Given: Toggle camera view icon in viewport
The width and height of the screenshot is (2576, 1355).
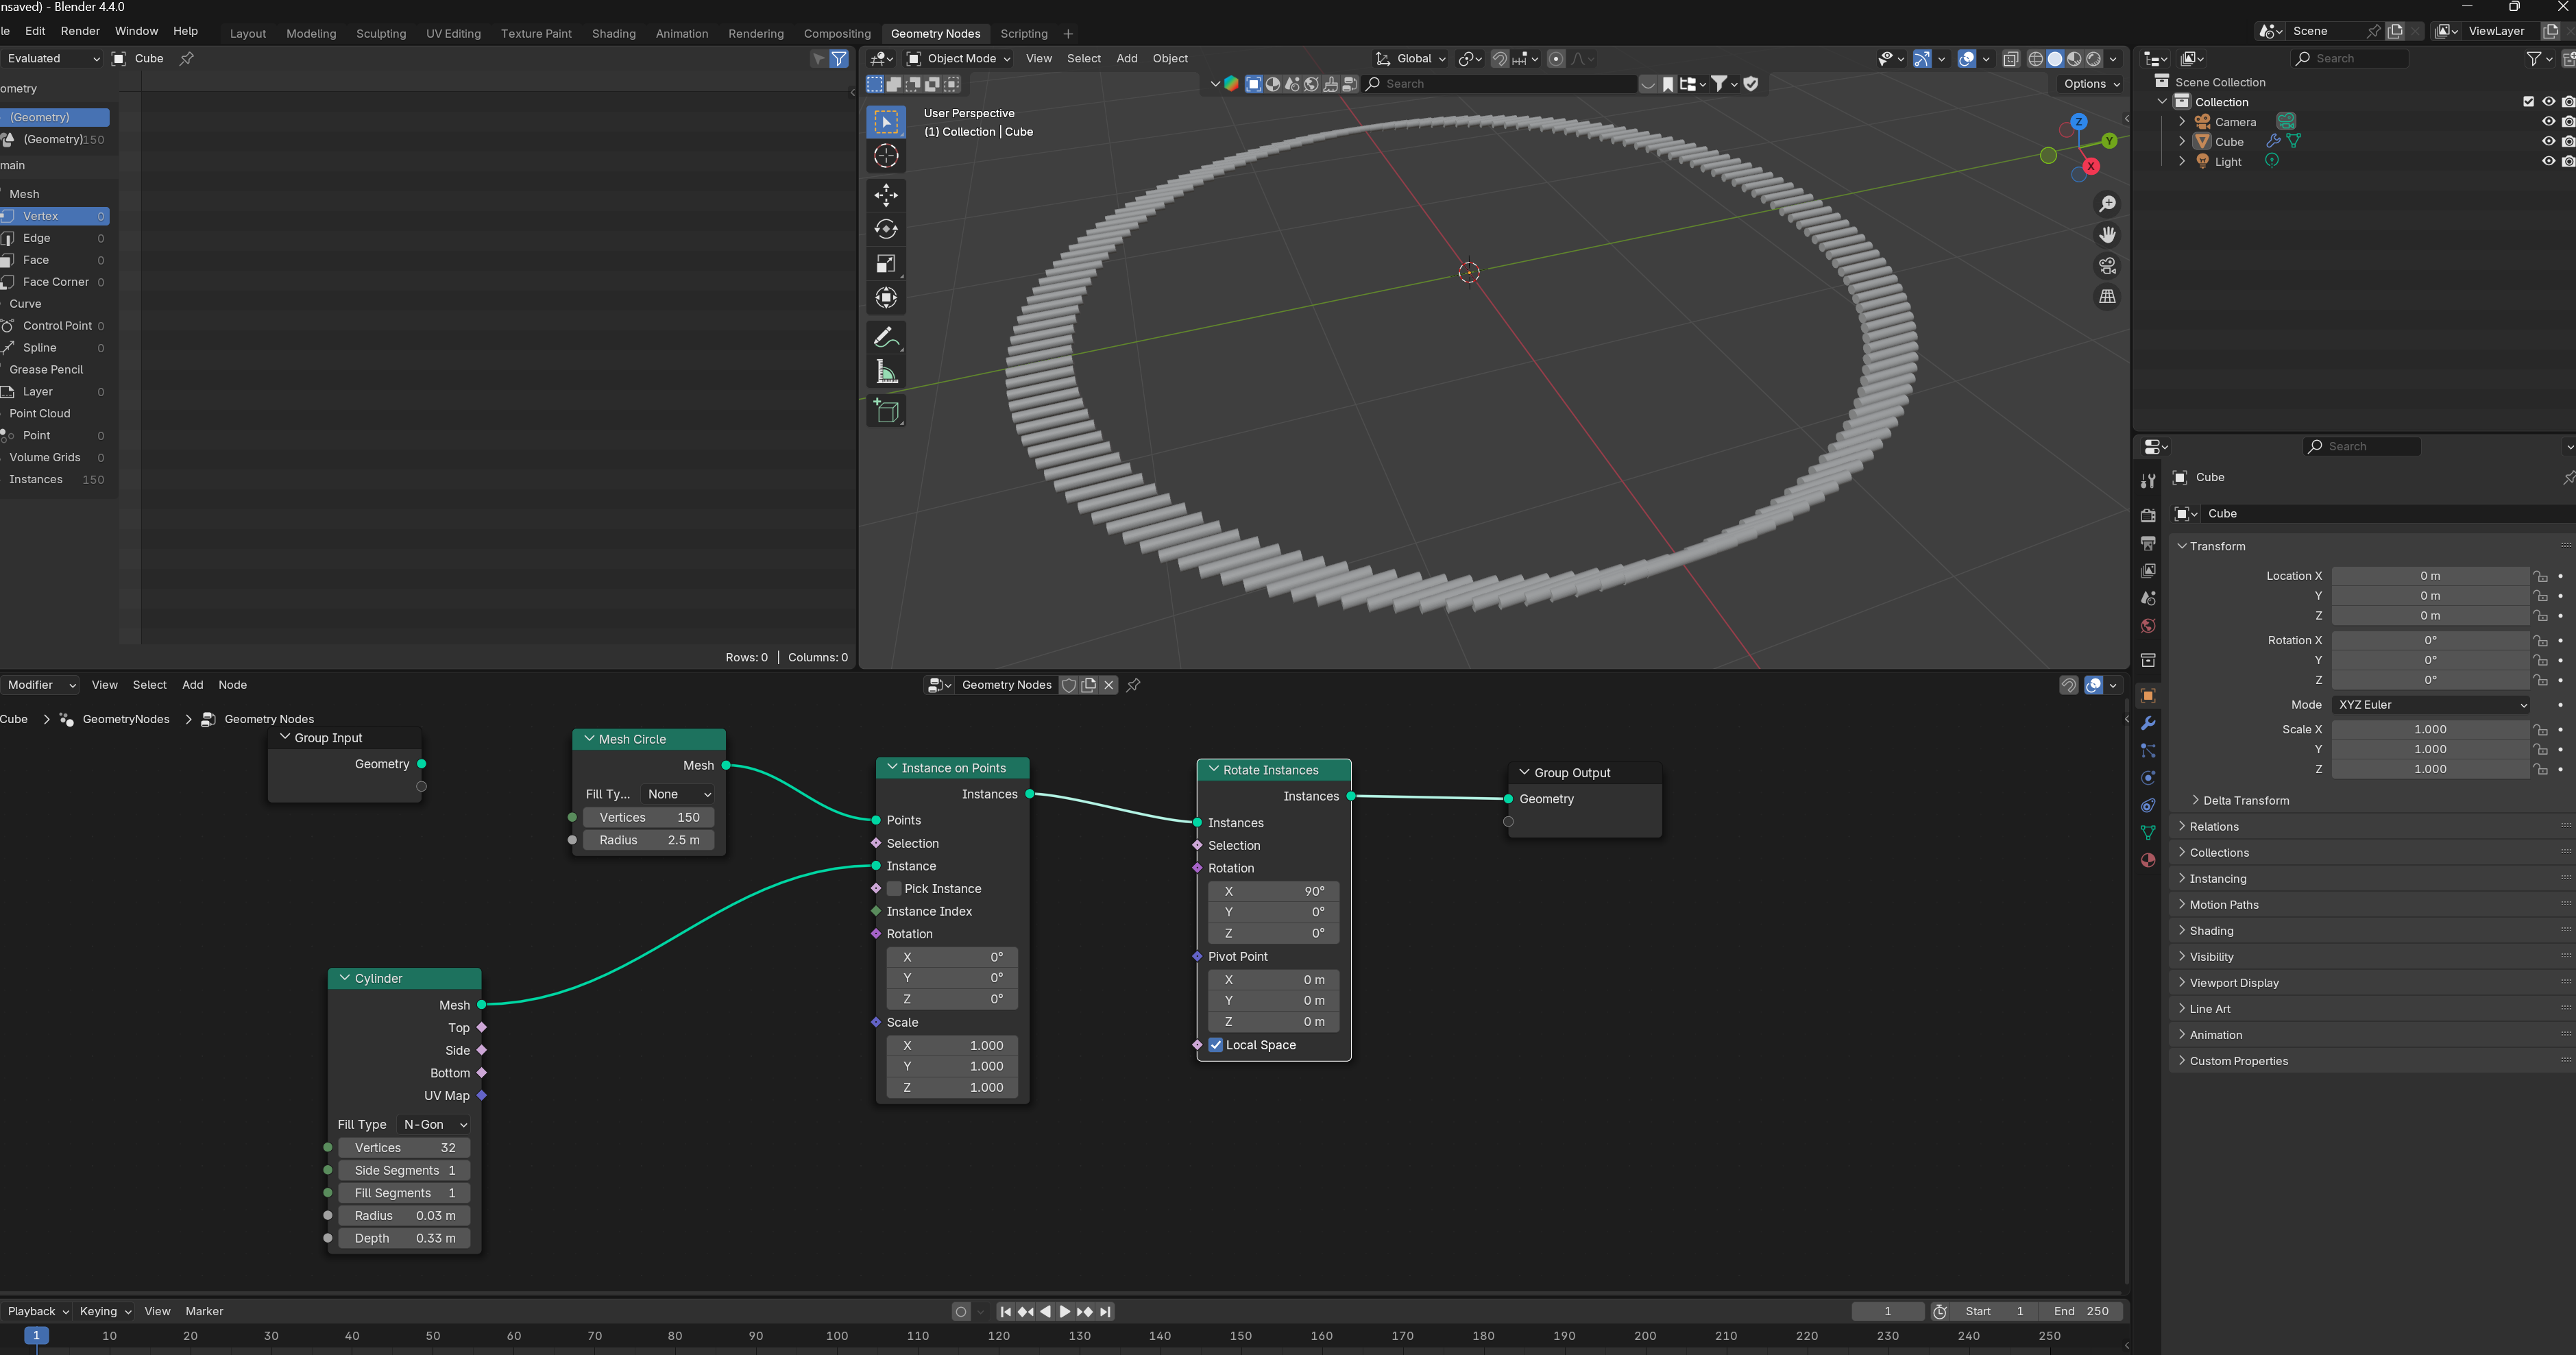Looking at the screenshot, I should coord(2107,266).
